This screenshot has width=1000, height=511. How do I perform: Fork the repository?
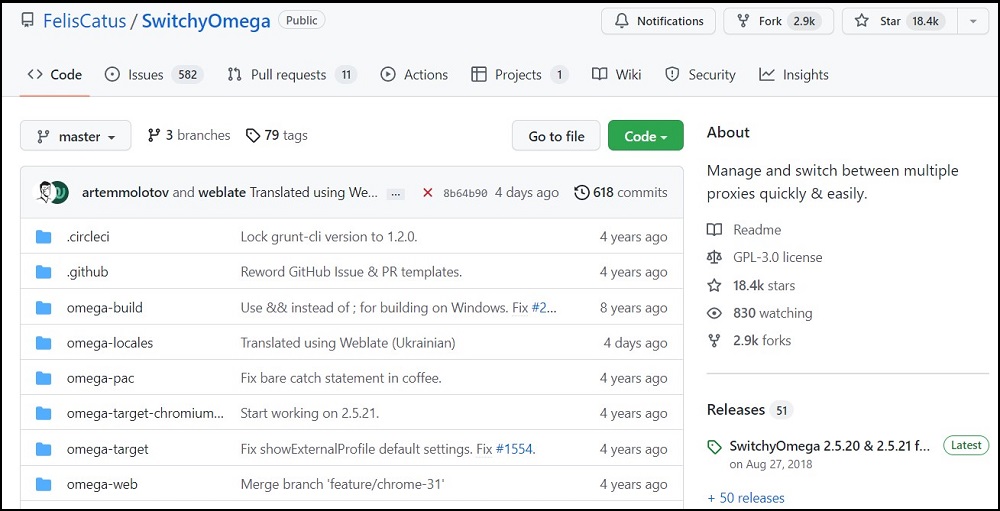[x=778, y=21]
